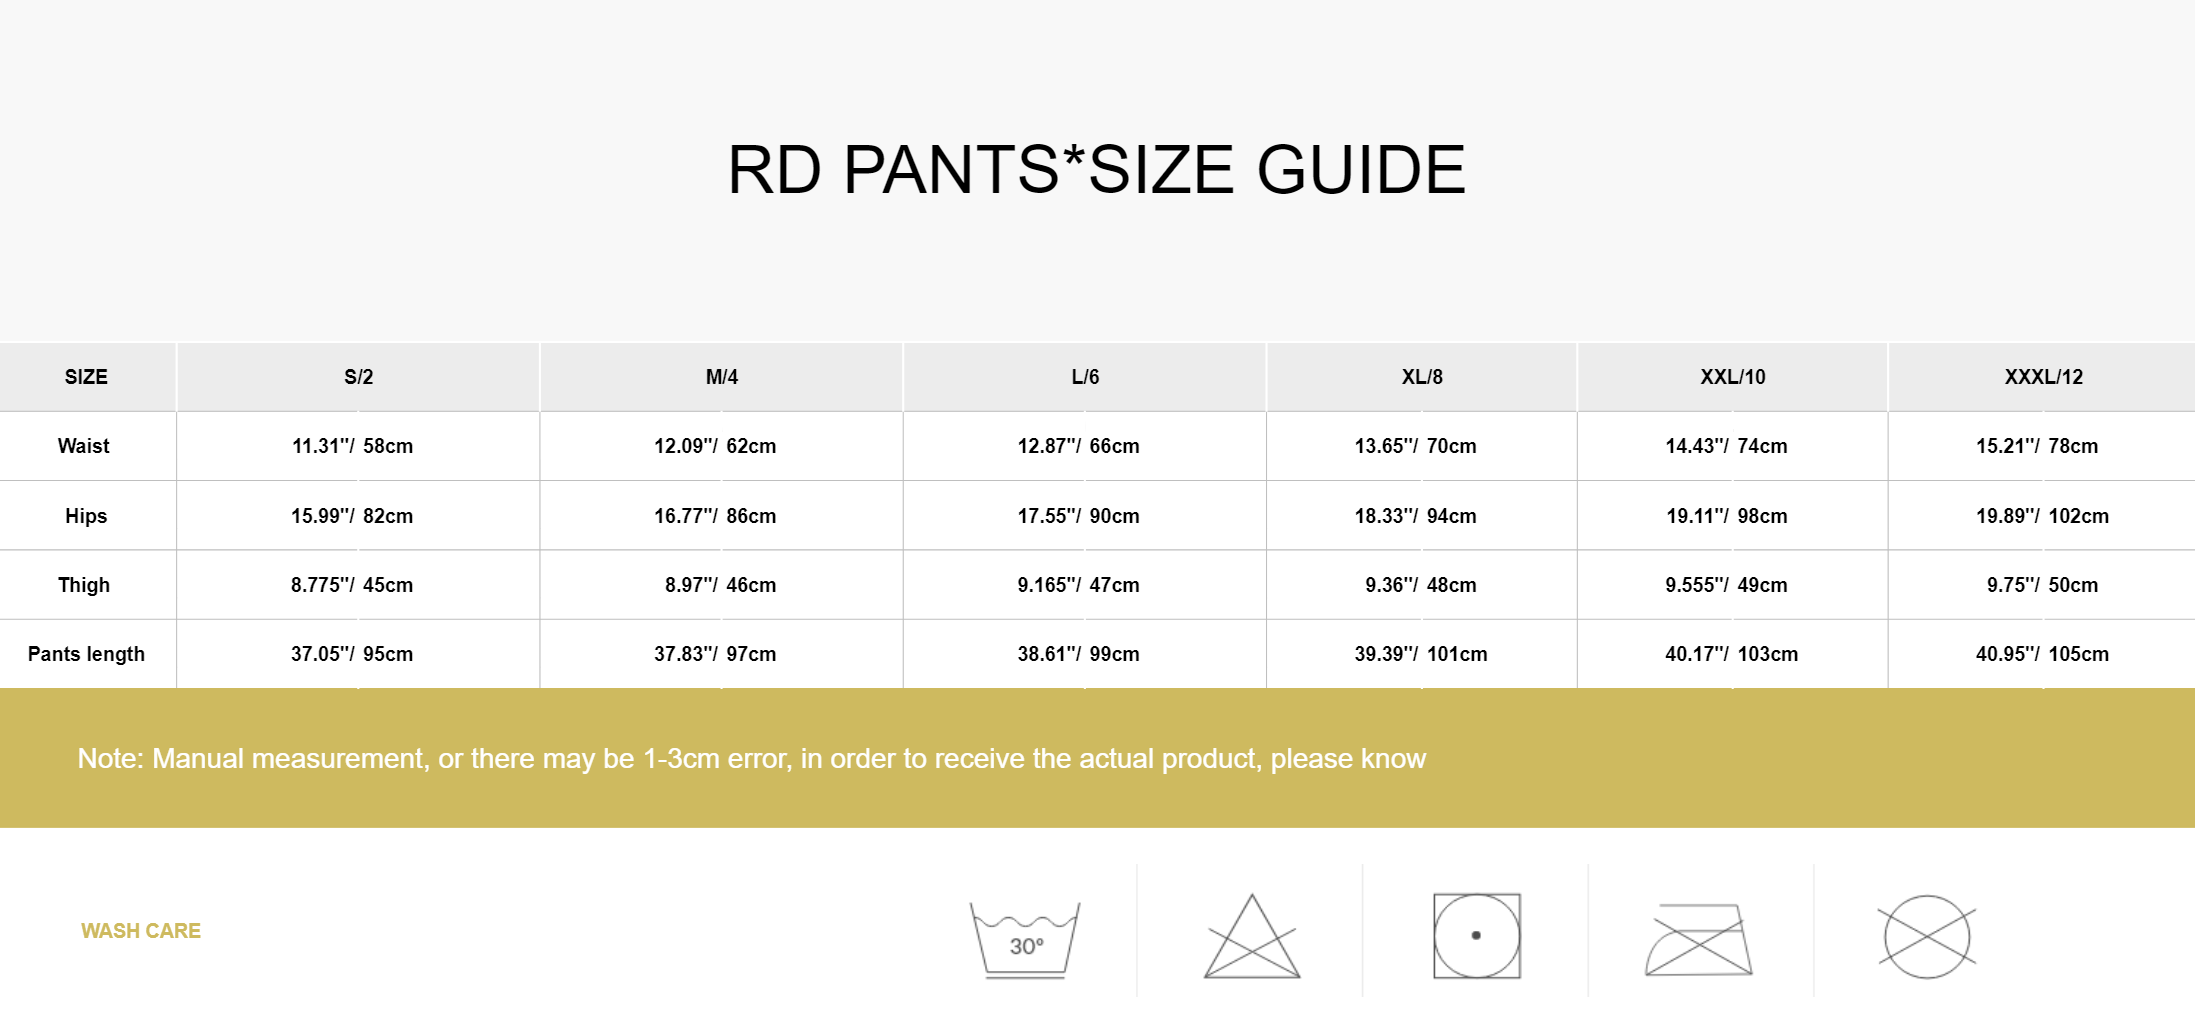The image size is (2195, 1030).
Task: Click the Hips row label
Action: (86, 516)
